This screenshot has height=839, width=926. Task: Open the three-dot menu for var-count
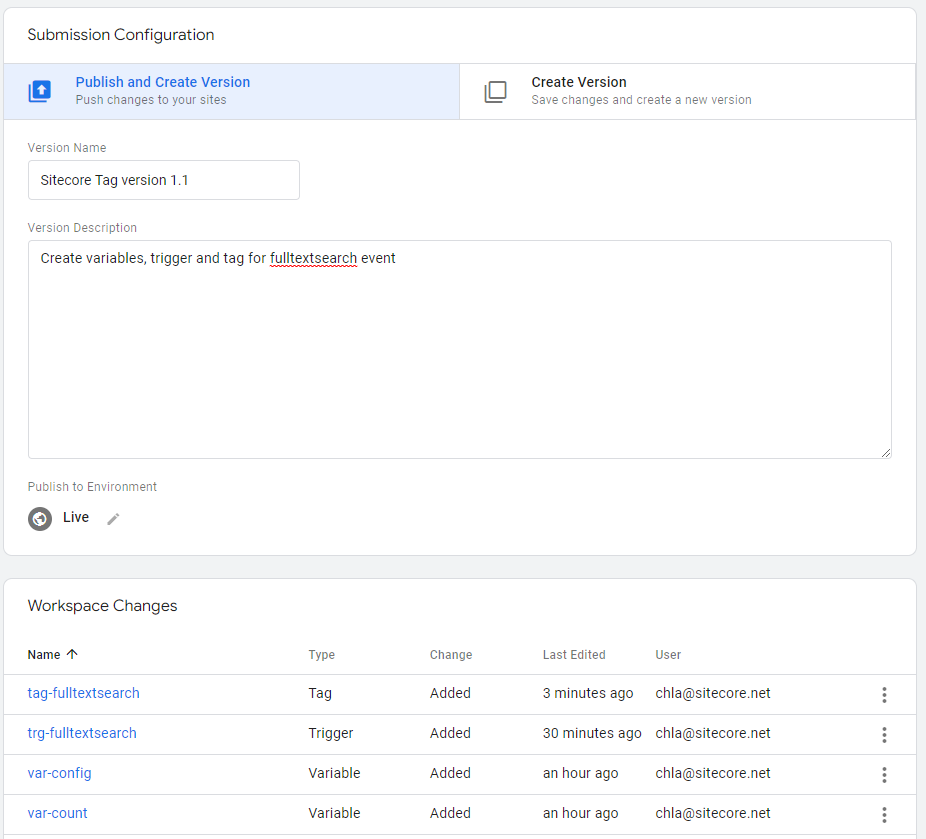[x=884, y=814]
